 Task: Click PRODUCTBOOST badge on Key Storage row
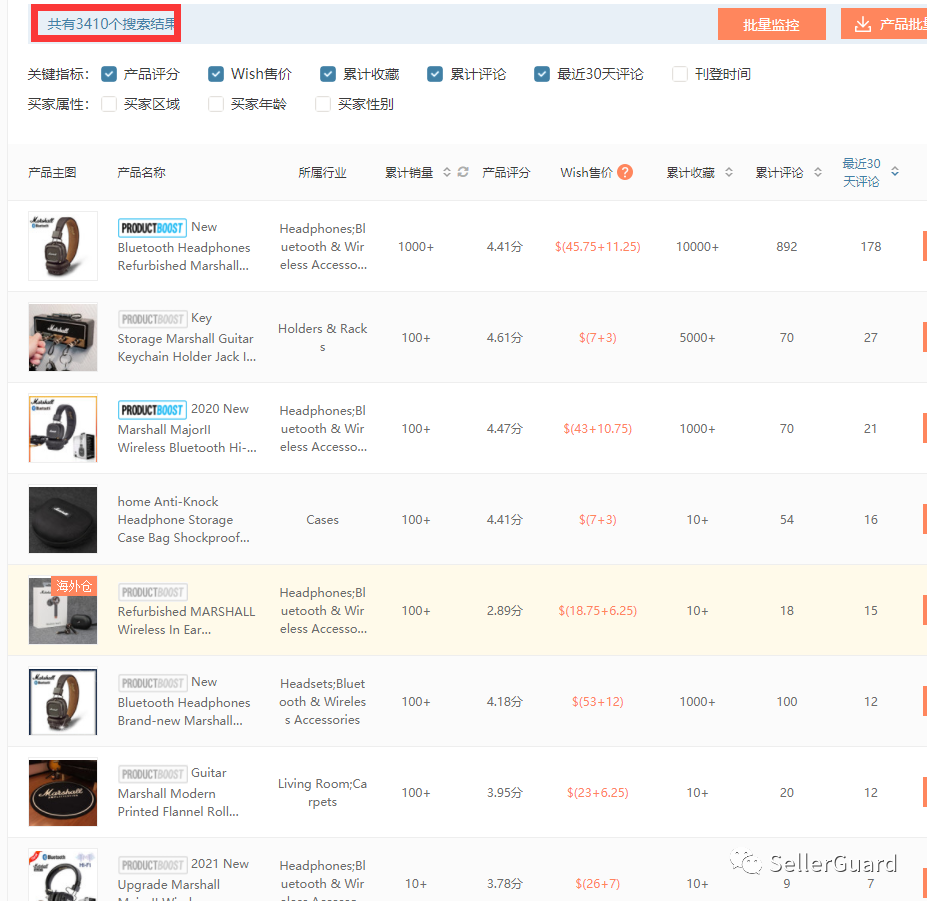click(153, 319)
